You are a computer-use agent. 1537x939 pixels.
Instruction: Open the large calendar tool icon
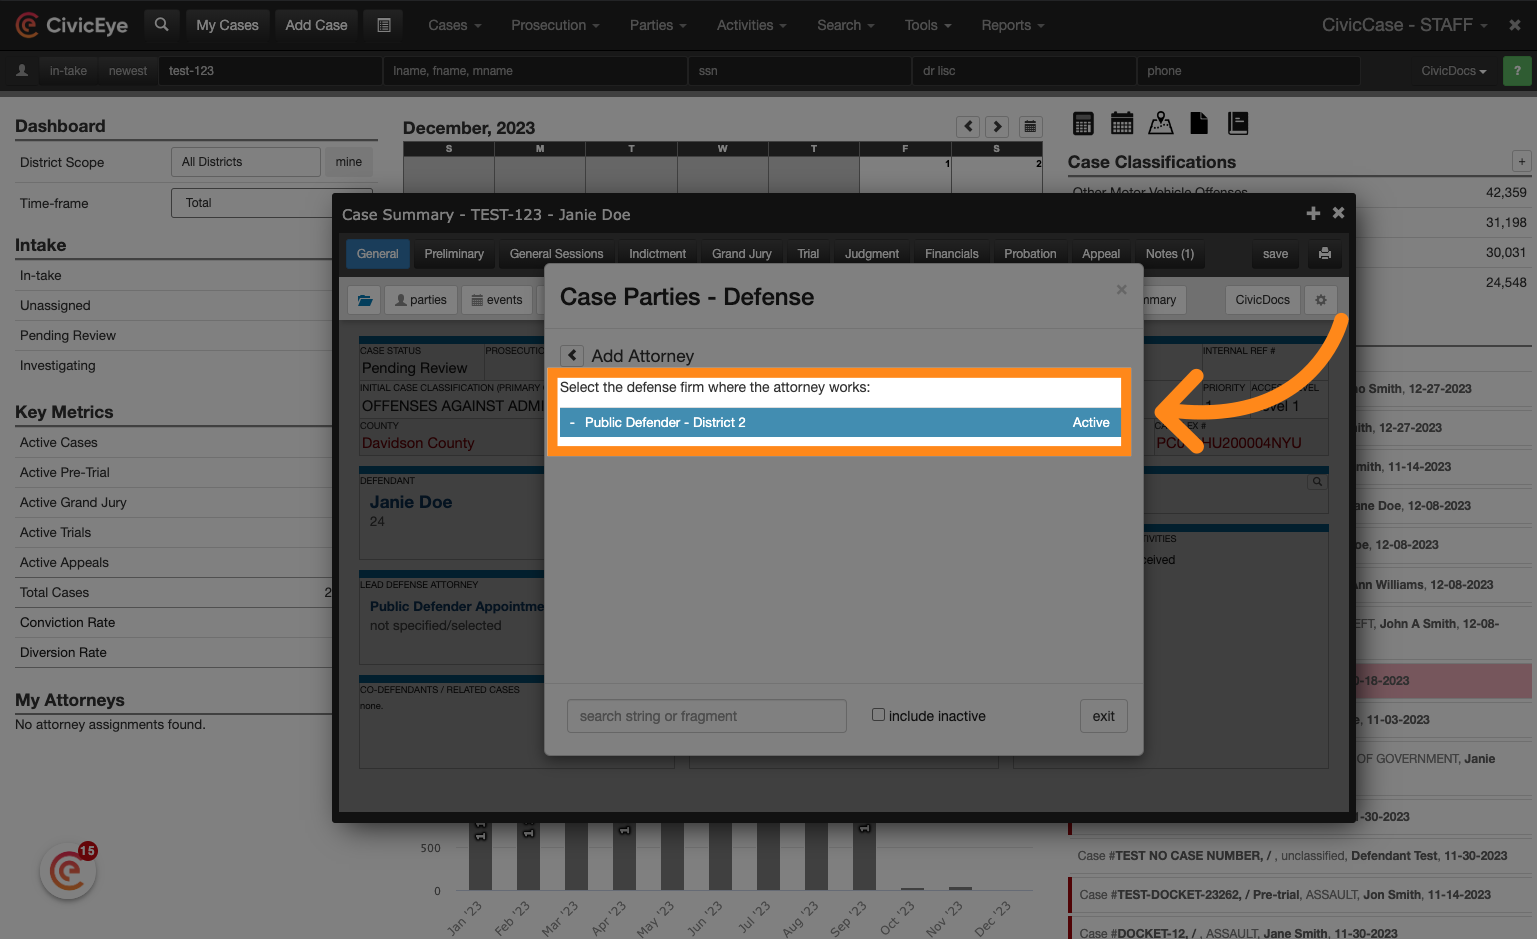pos(1122,123)
